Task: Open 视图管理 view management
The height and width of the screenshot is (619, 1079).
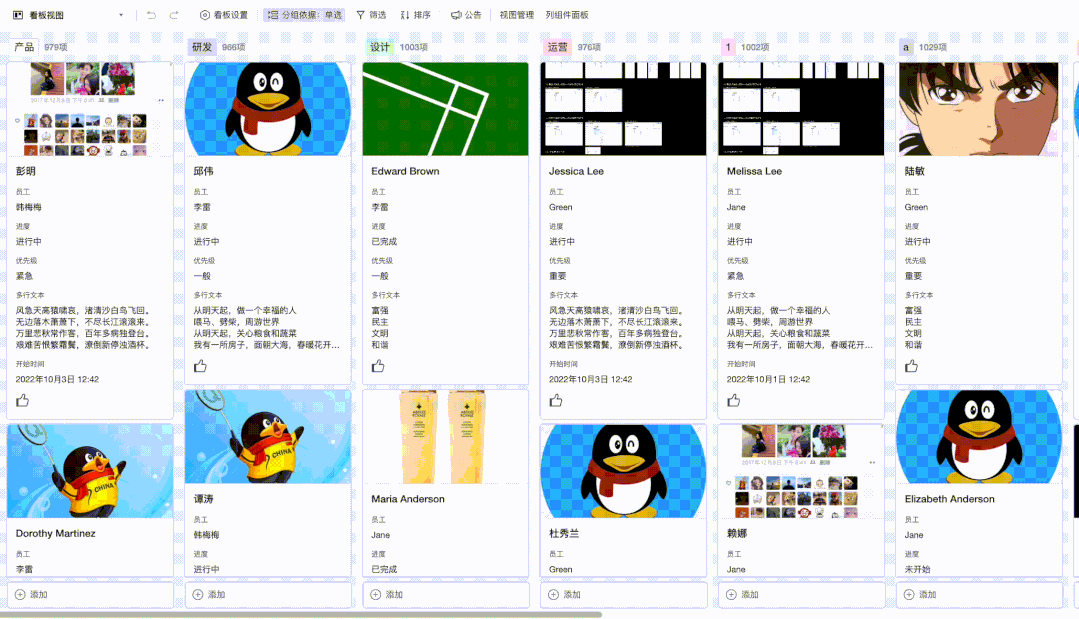Action: coord(516,14)
